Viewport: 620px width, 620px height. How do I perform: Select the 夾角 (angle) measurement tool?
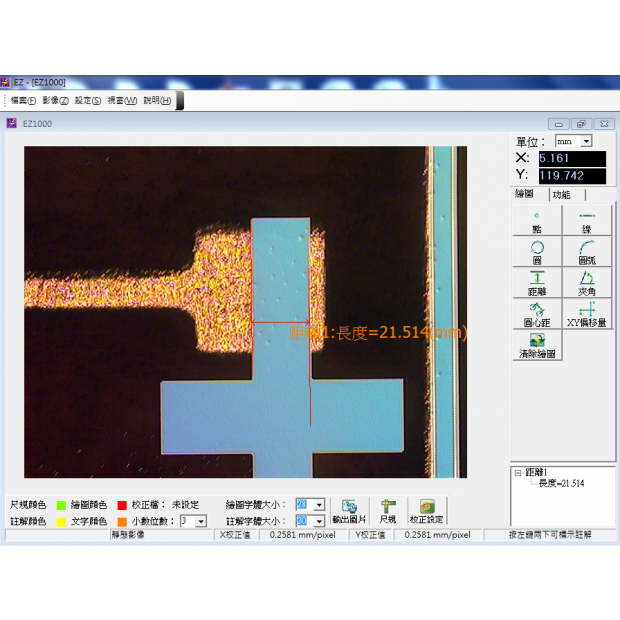[x=587, y=283]
